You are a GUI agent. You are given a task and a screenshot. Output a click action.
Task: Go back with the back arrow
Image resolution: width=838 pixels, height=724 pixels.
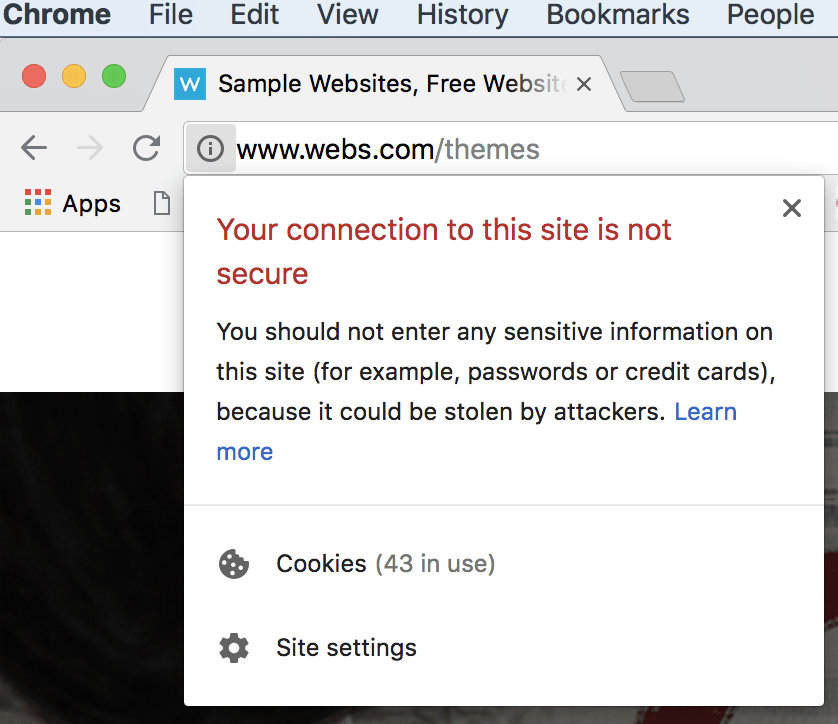34,148
